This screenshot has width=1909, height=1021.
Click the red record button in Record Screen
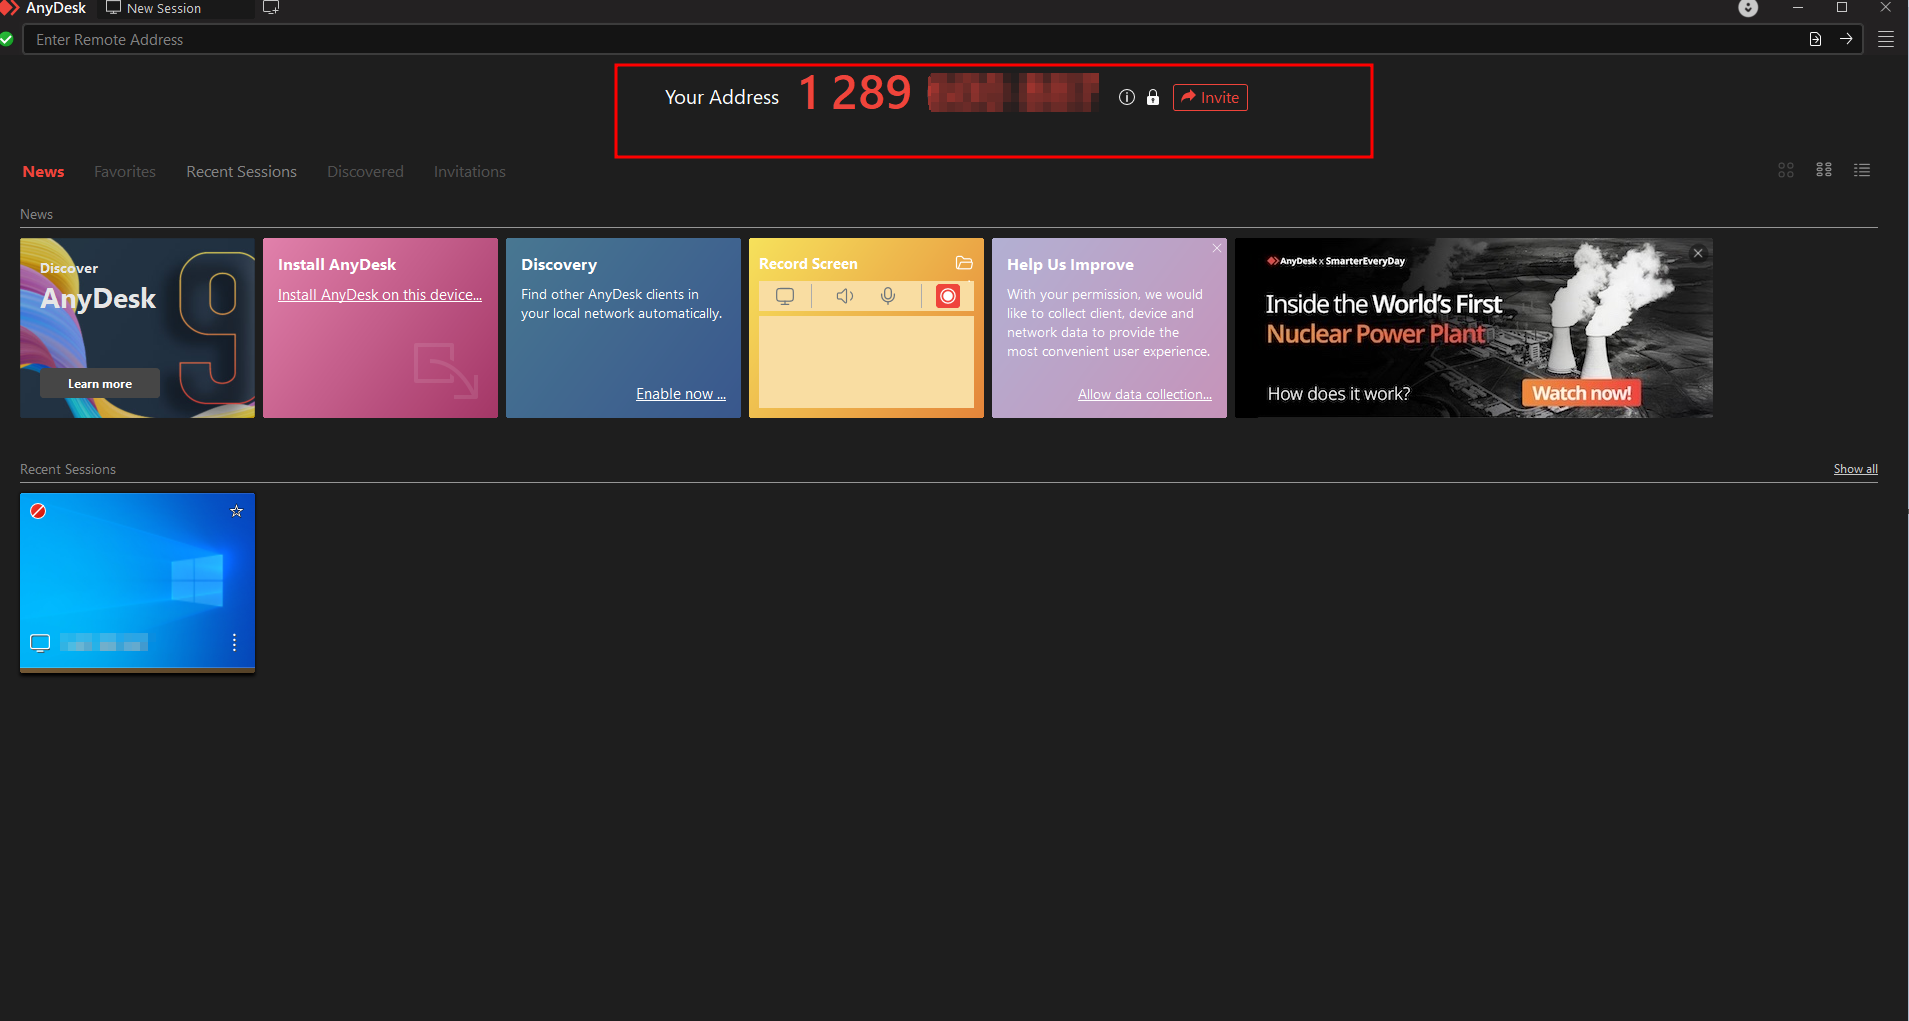click(x=947, y=296)
